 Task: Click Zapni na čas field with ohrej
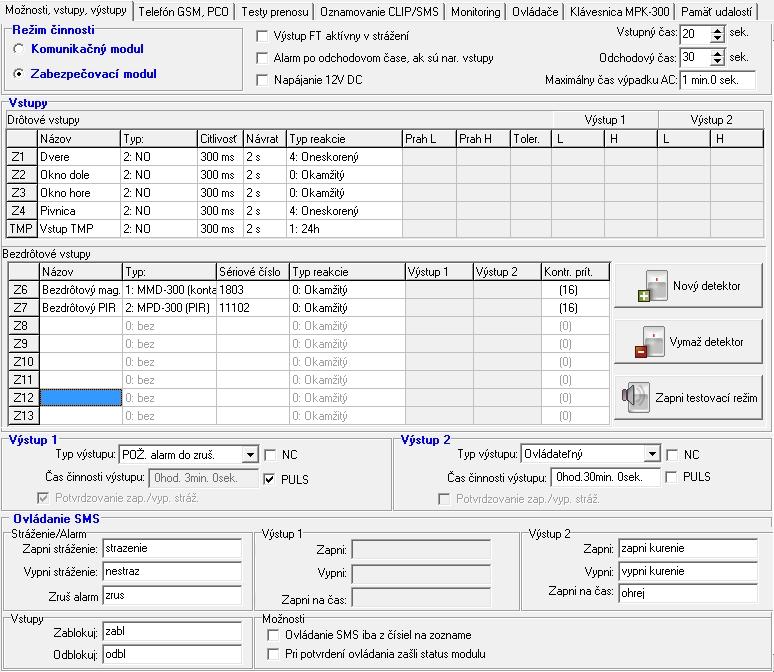point(688,593)
